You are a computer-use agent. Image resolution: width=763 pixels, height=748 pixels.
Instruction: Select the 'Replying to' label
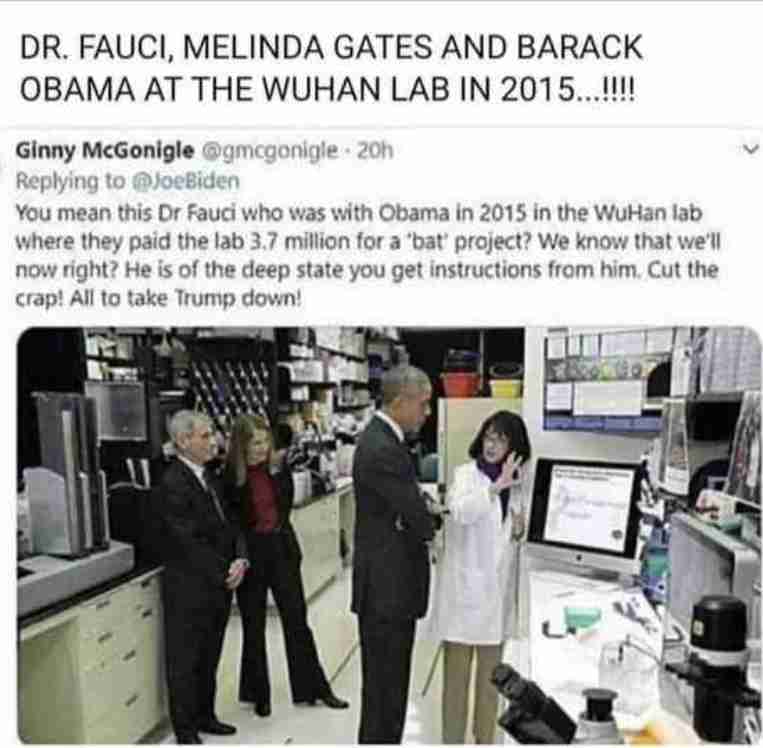[71, 181]
